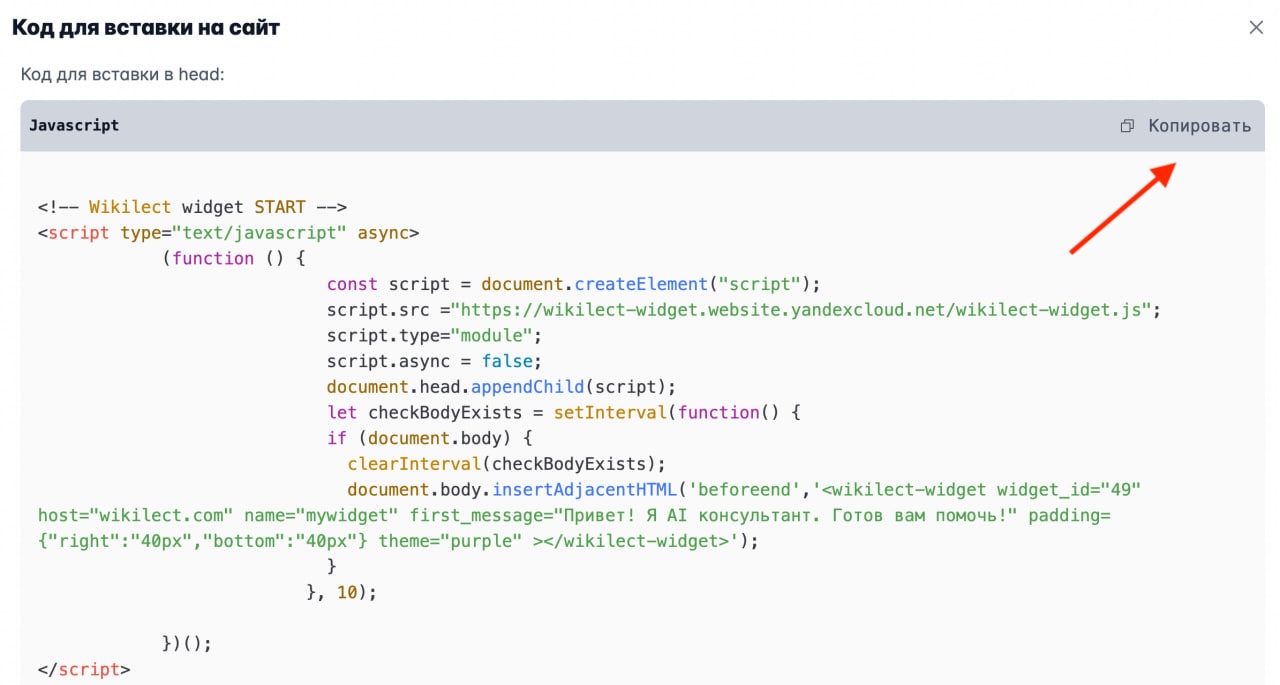Click the '})();' line

pyautogui.click(x=187, y=643)
